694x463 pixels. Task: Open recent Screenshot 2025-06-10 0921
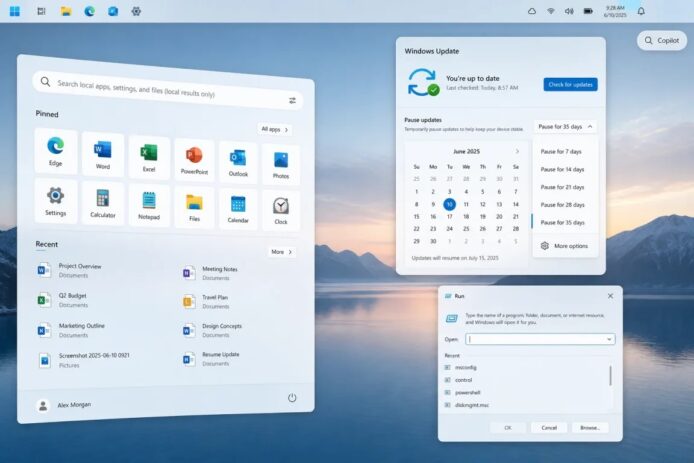pyautogui.click(x=84, y=360)
